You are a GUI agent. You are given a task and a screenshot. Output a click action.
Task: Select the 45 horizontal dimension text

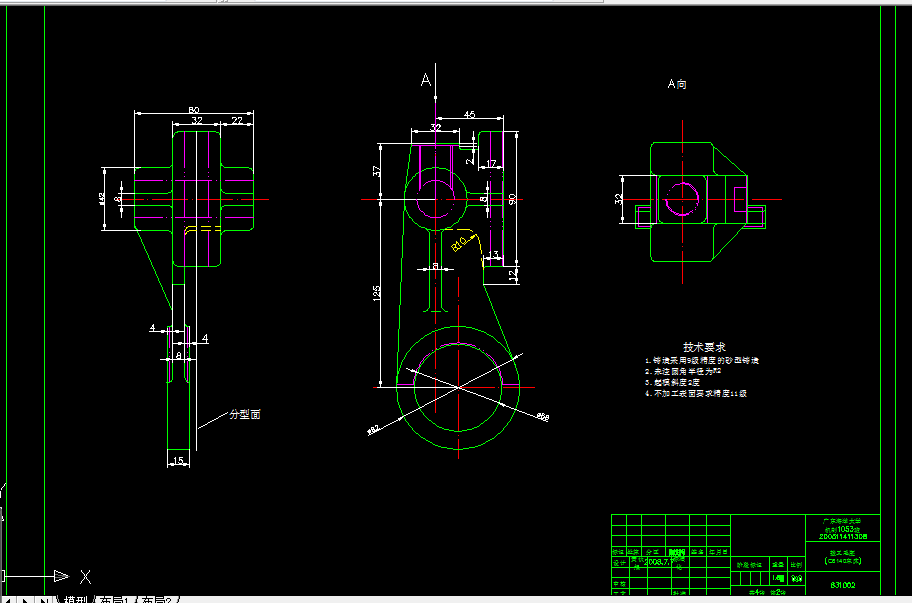coord(469,115)
